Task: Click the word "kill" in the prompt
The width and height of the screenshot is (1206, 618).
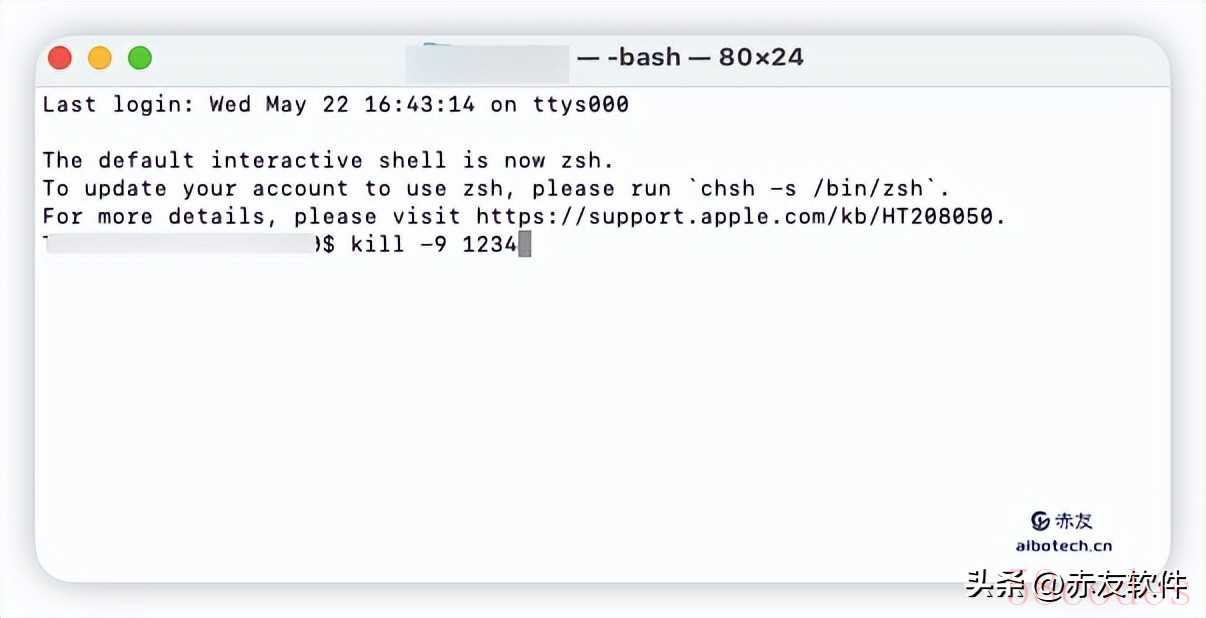Action: pyautogui.click(x=378, y=245)
